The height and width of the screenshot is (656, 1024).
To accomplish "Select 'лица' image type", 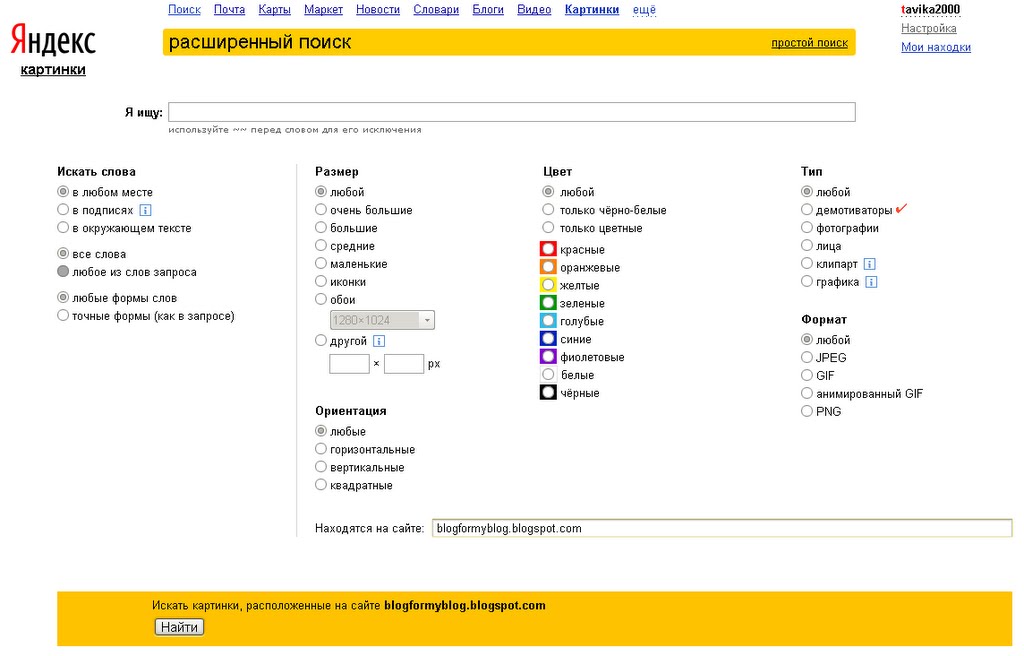I will click(x=807, y=246).
